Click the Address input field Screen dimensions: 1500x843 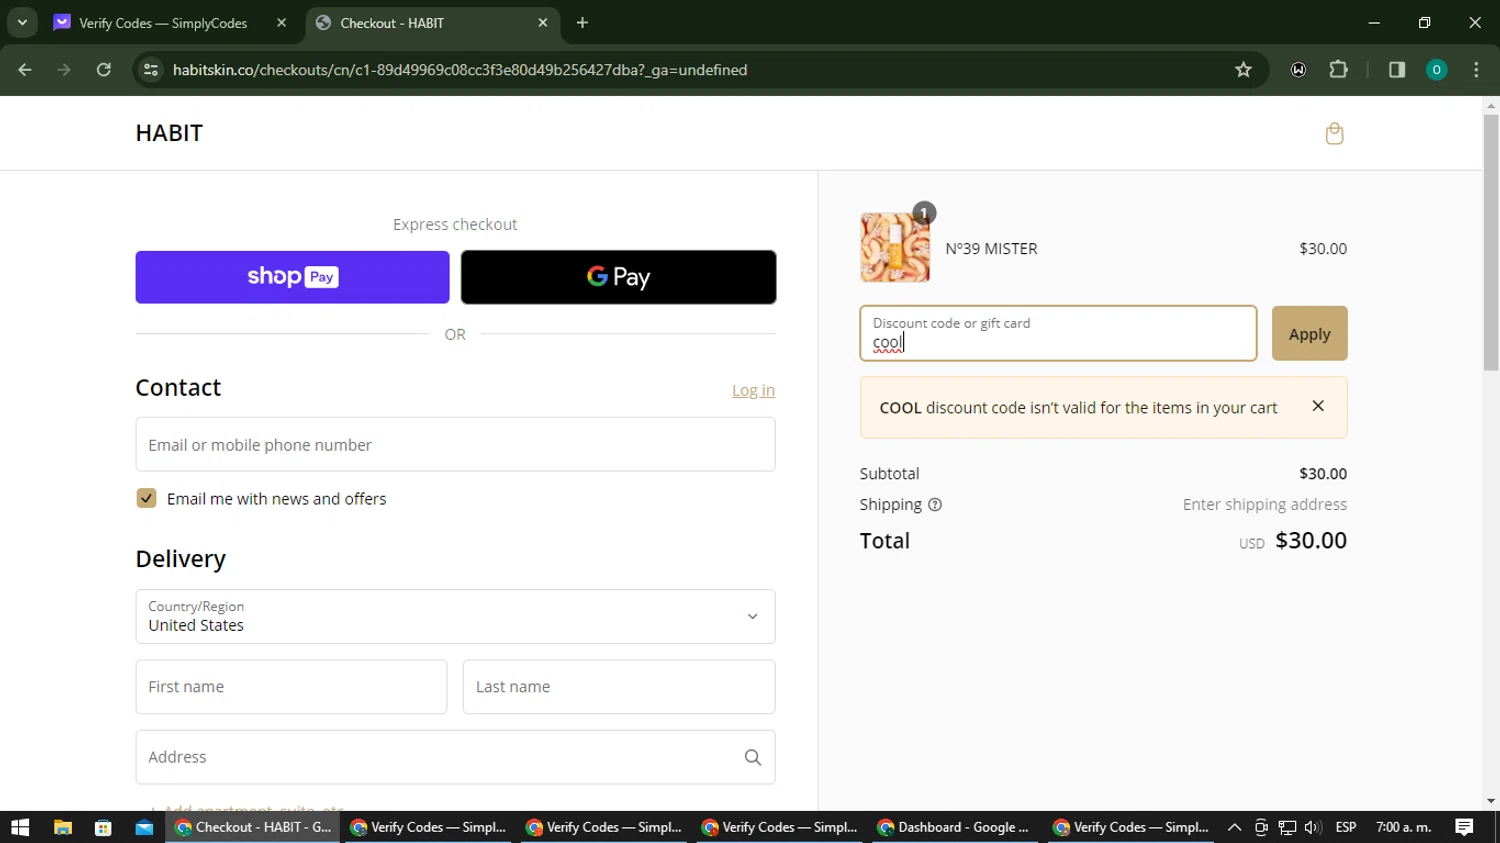pyautogui.click(x=455, y=757)
